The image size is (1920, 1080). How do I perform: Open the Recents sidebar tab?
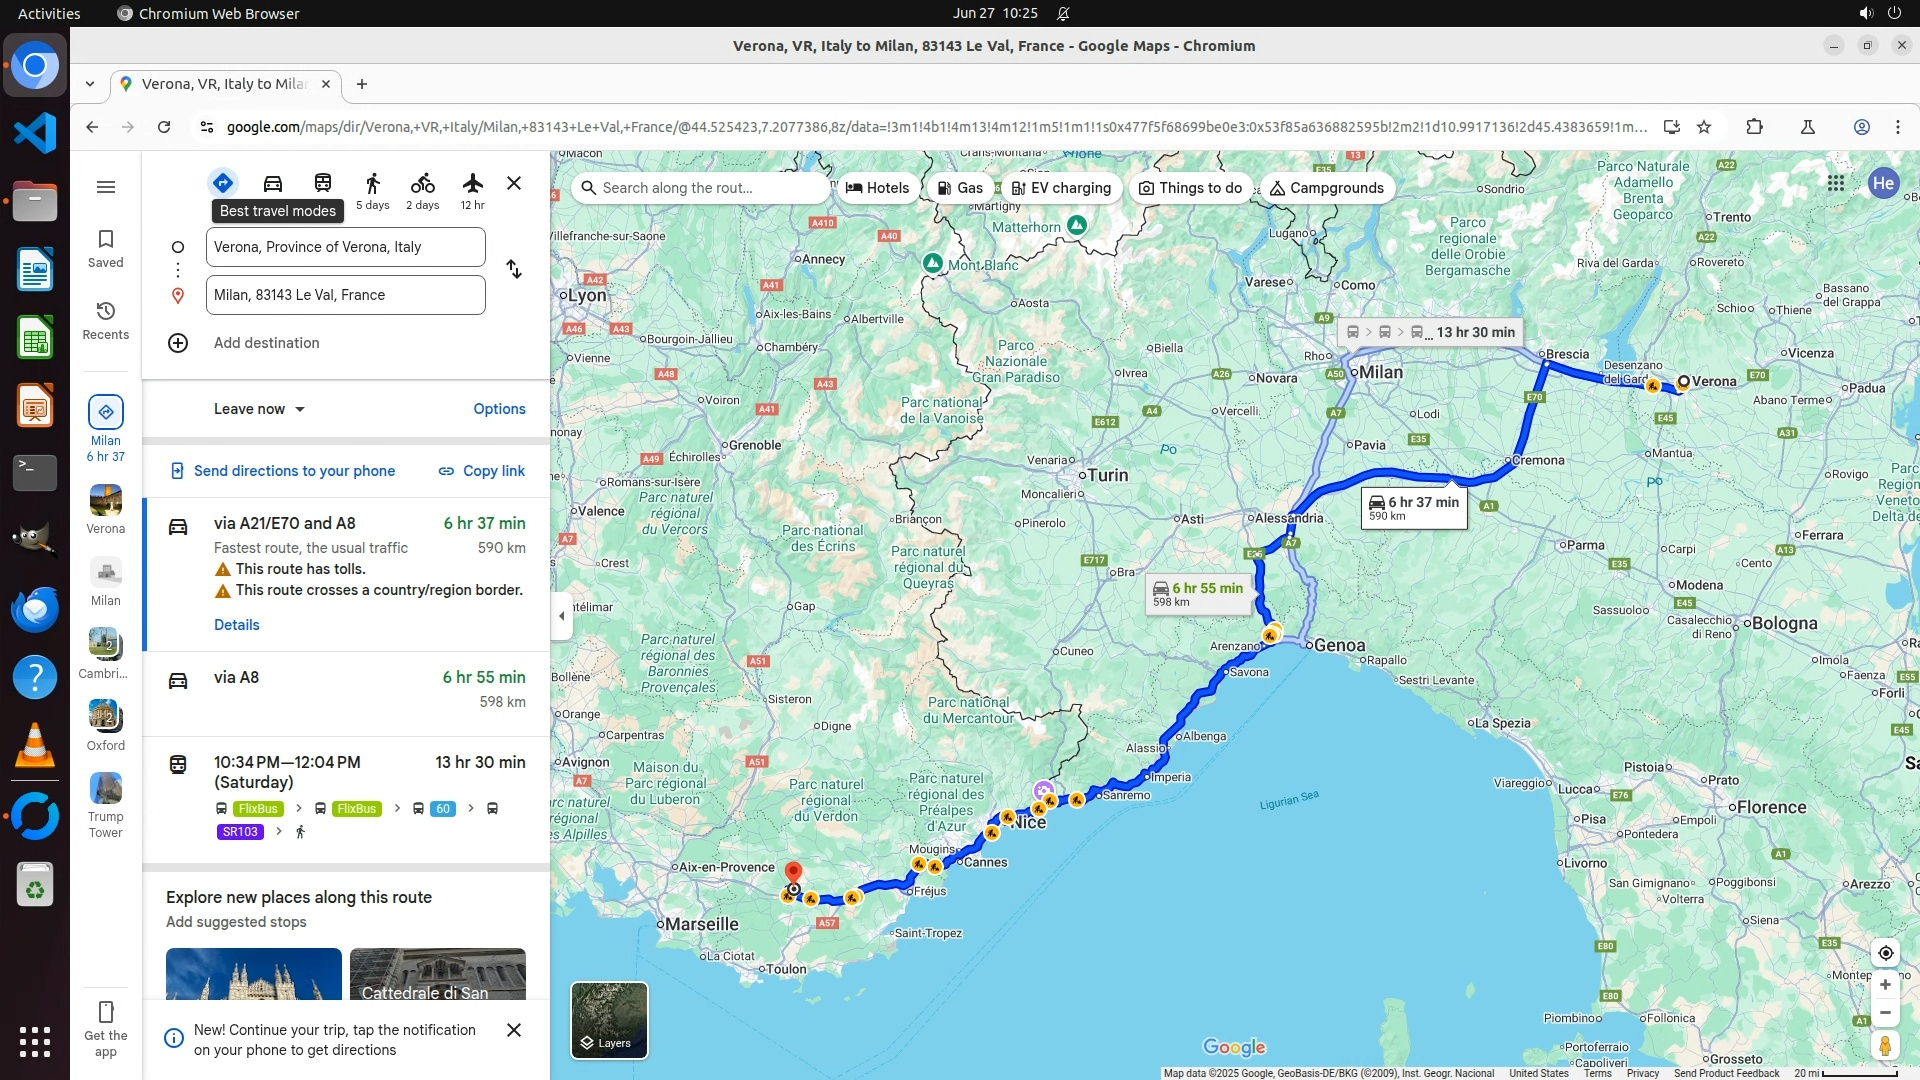coord(106,320)
